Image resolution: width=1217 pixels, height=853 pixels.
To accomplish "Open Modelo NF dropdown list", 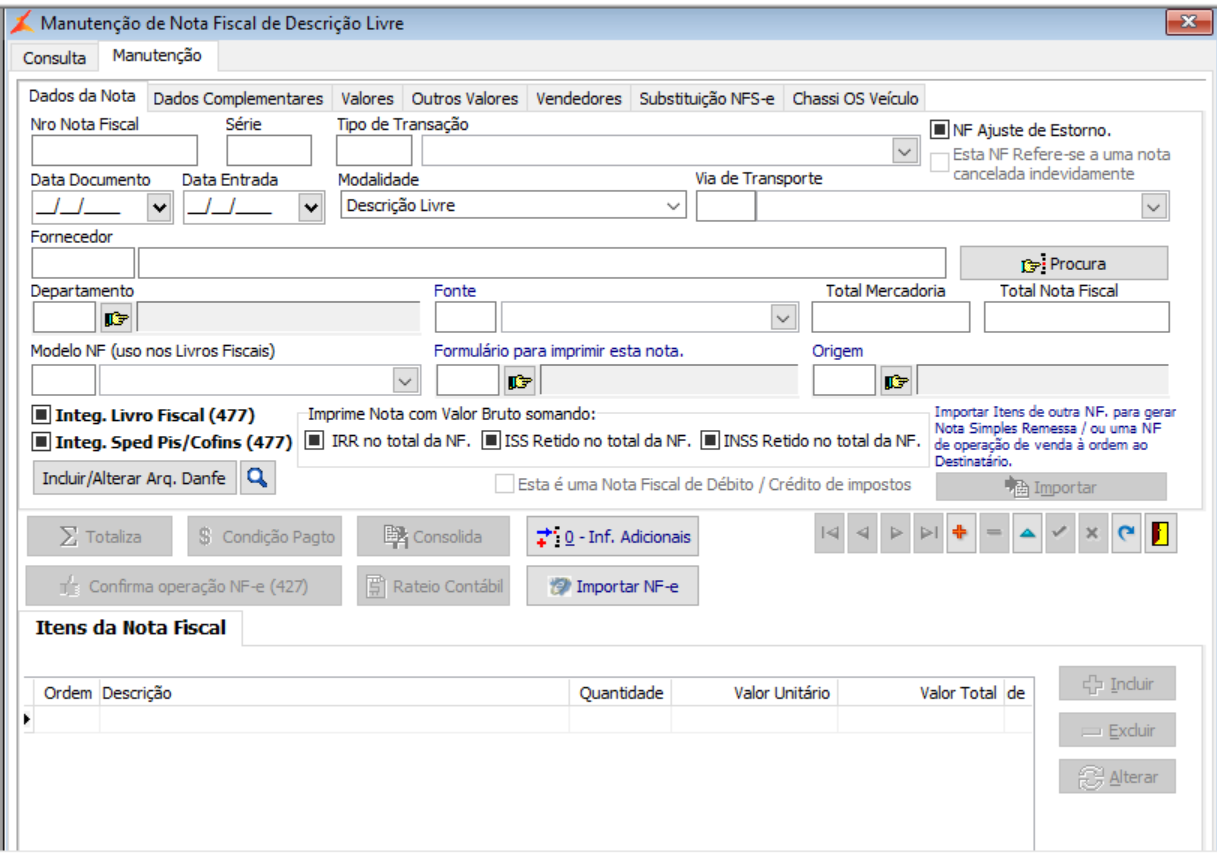I will (x=405, y=381).
